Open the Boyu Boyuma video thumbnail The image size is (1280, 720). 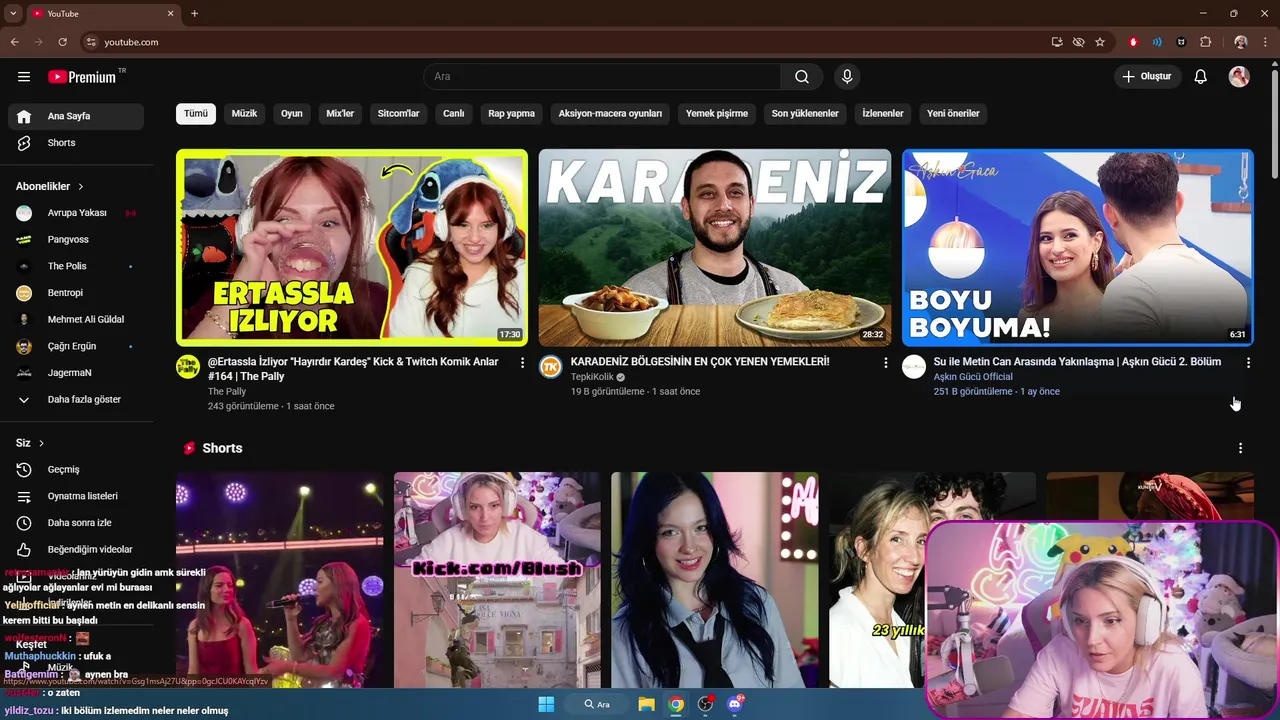1077,247
